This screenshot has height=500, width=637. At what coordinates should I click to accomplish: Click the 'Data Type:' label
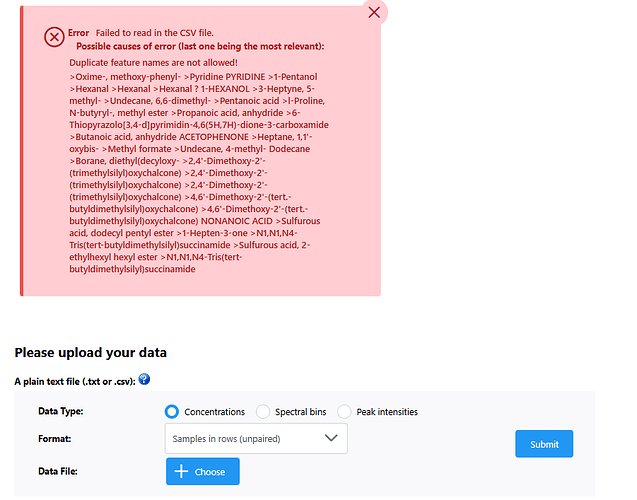pyautogui.click(x=61, y=411)
